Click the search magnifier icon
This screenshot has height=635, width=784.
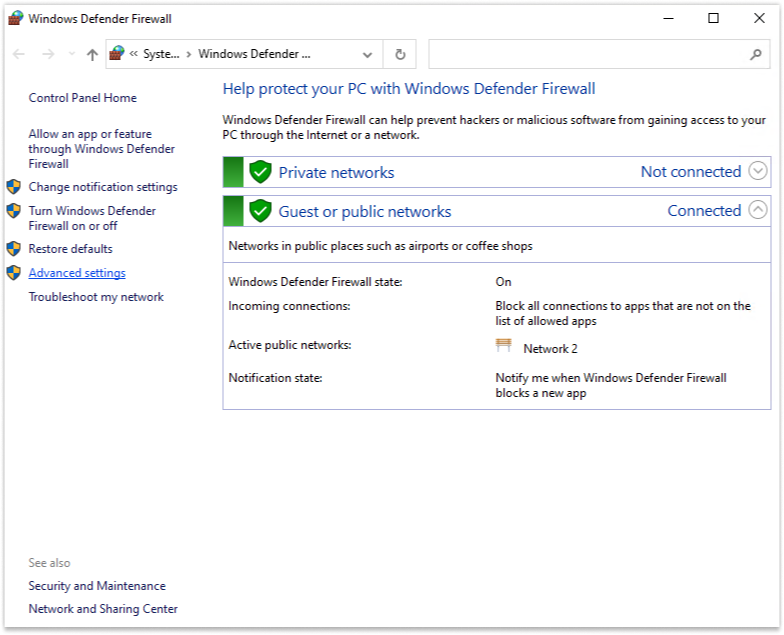click(756, 54)
